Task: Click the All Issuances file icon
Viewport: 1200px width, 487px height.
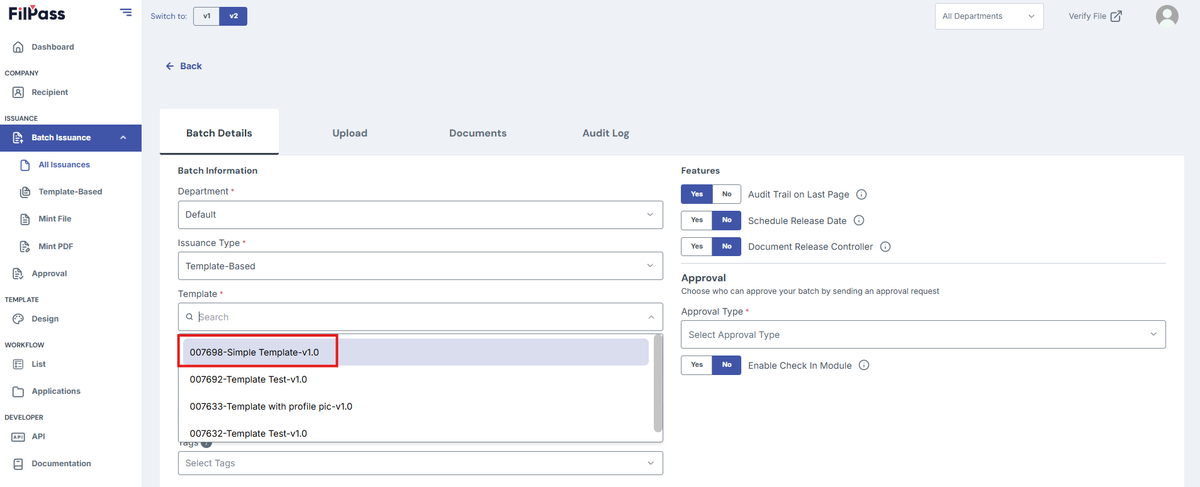Action: tap(25, 165)
